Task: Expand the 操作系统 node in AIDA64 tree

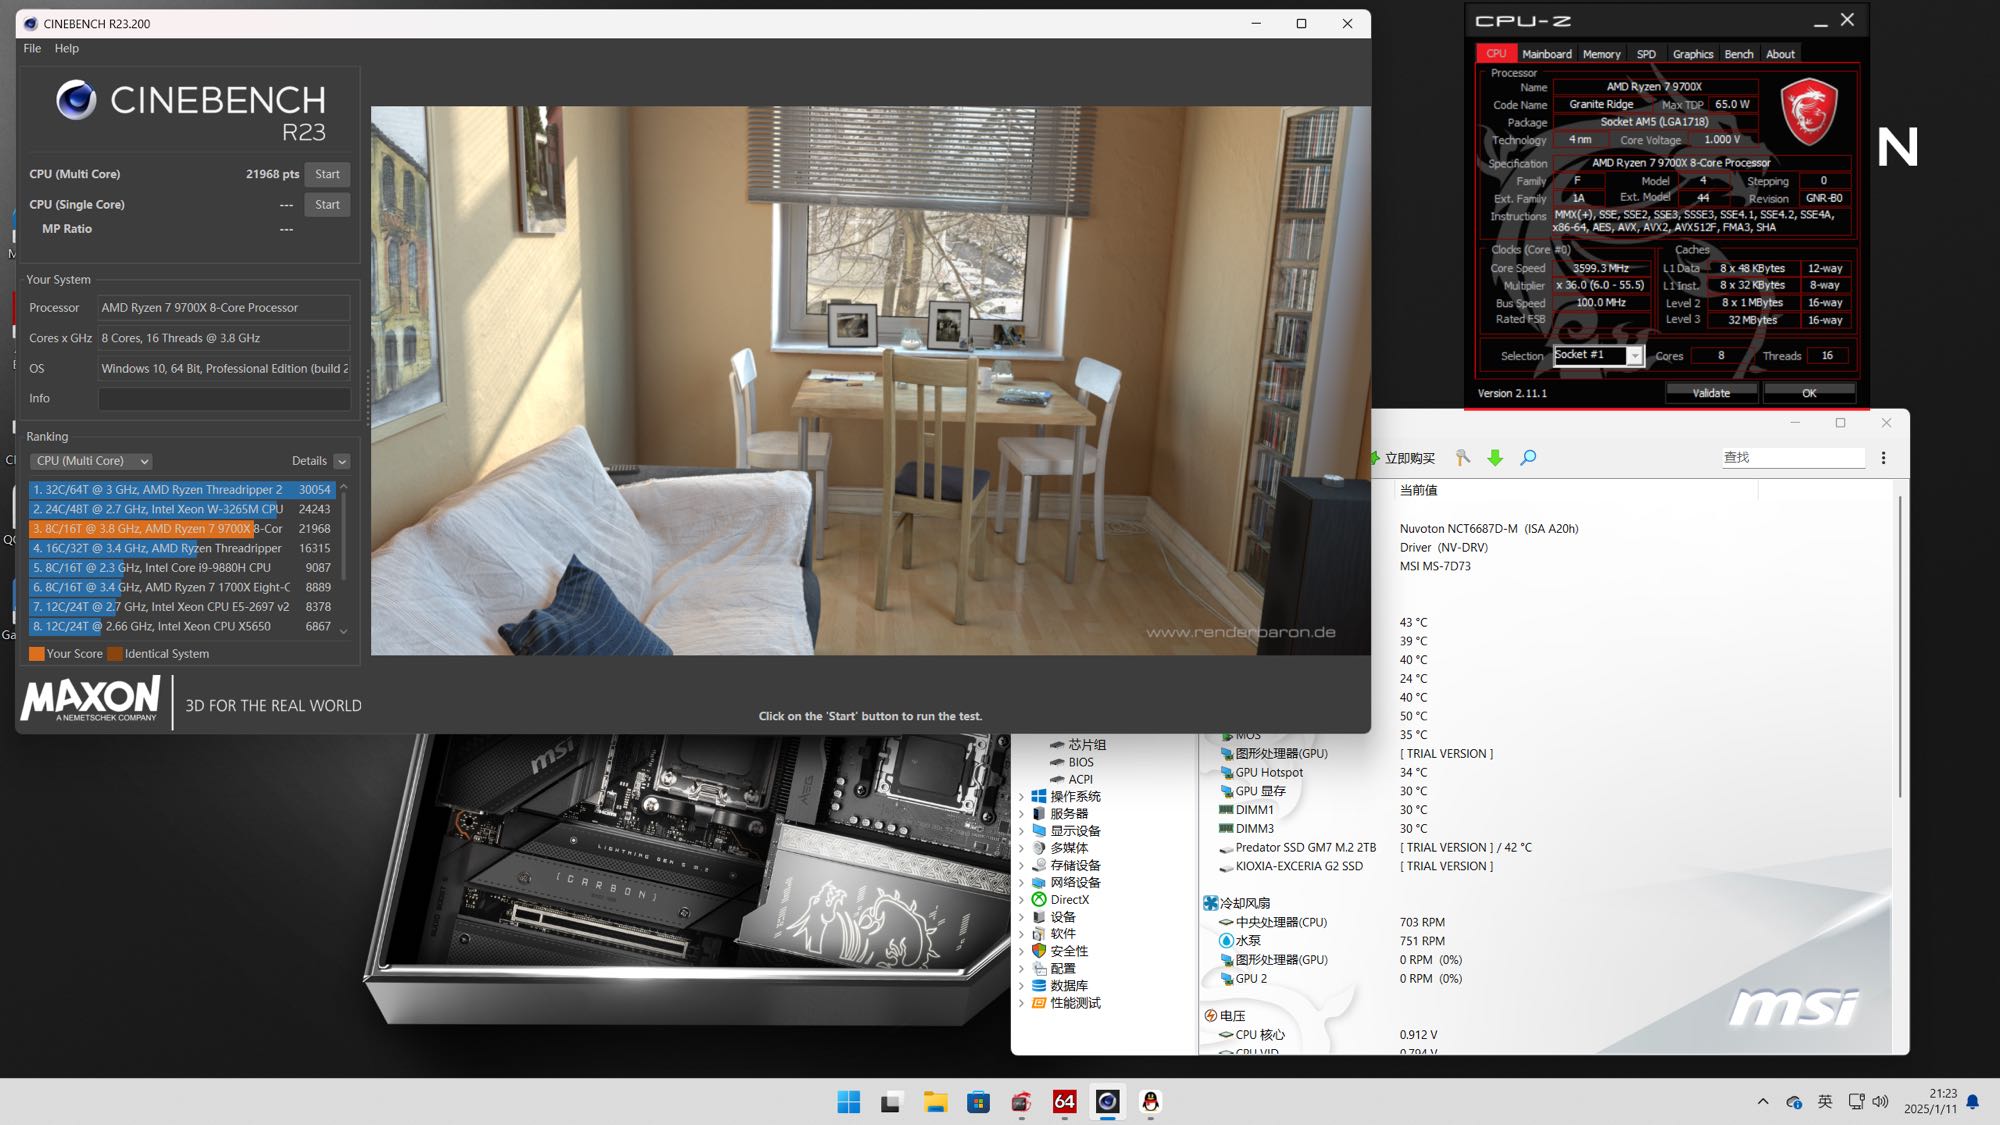Action: click(x=1021, y=797)
